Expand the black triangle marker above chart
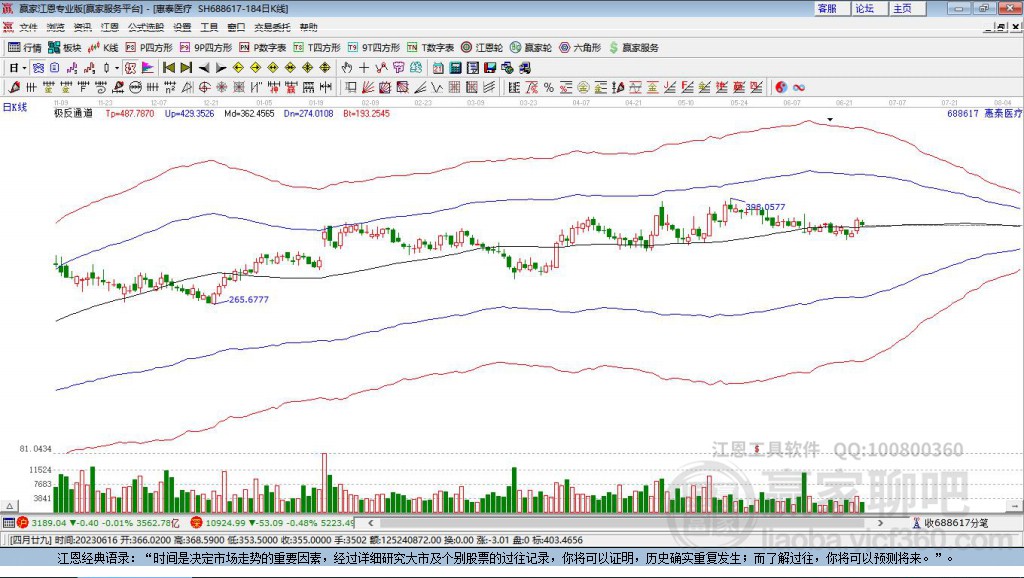 pos(829,120)
